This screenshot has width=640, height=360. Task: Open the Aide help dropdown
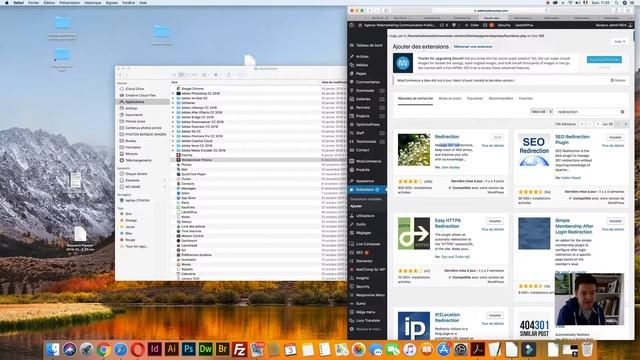(x=619, y=42)
